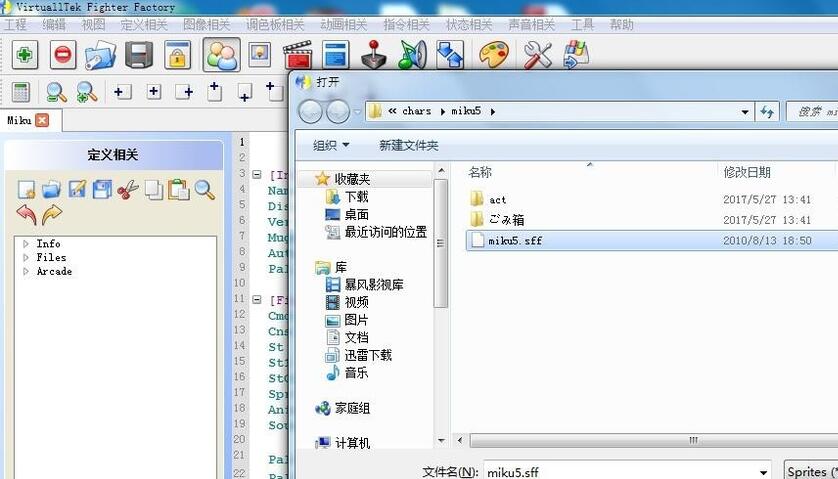Image resolution: width=838 pixels, height=479 pixels.
Task: Open the 调色板相关 menu
Action: 275,25
